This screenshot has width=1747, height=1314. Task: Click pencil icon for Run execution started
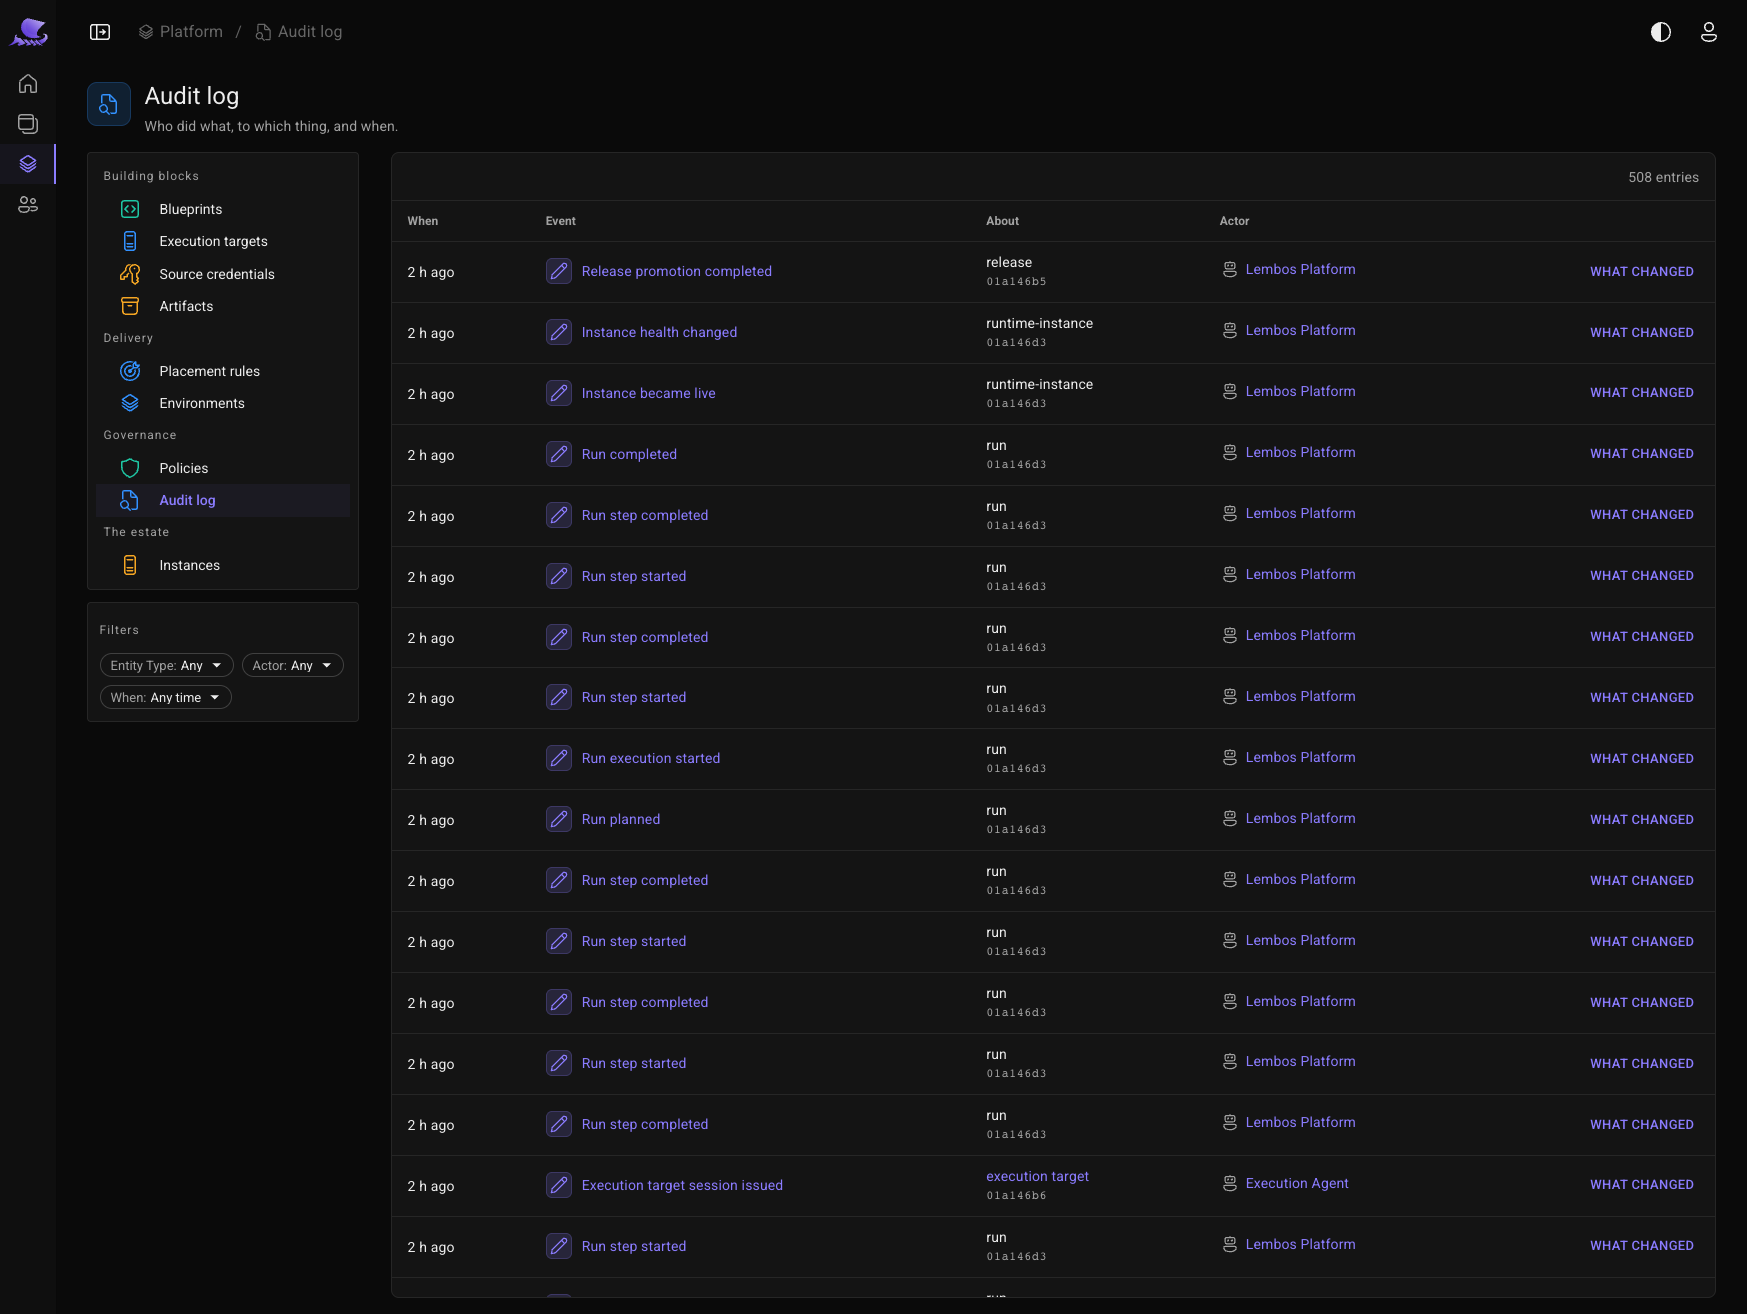pyautogui.click(x=559, y=758)
